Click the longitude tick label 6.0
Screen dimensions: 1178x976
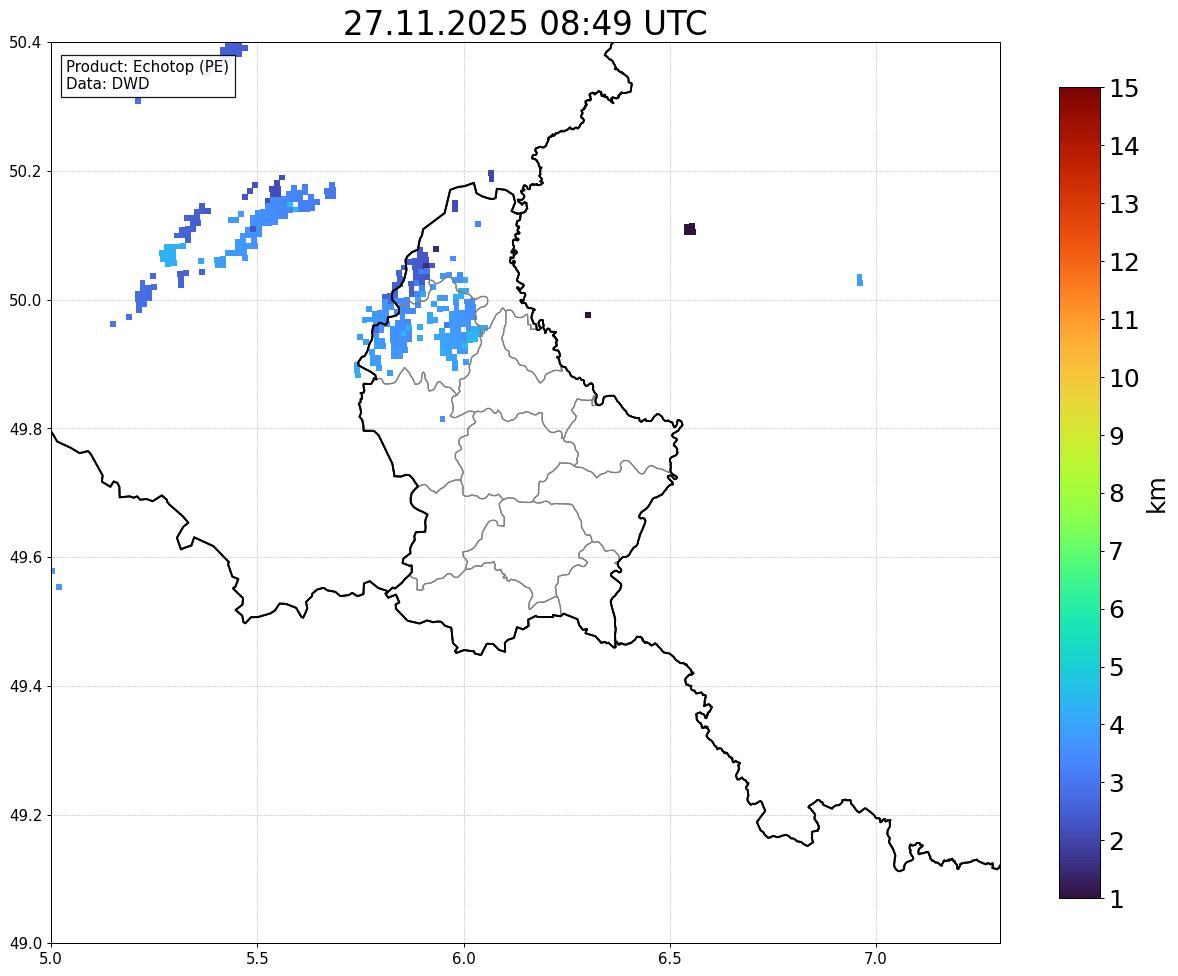point(464,959)
